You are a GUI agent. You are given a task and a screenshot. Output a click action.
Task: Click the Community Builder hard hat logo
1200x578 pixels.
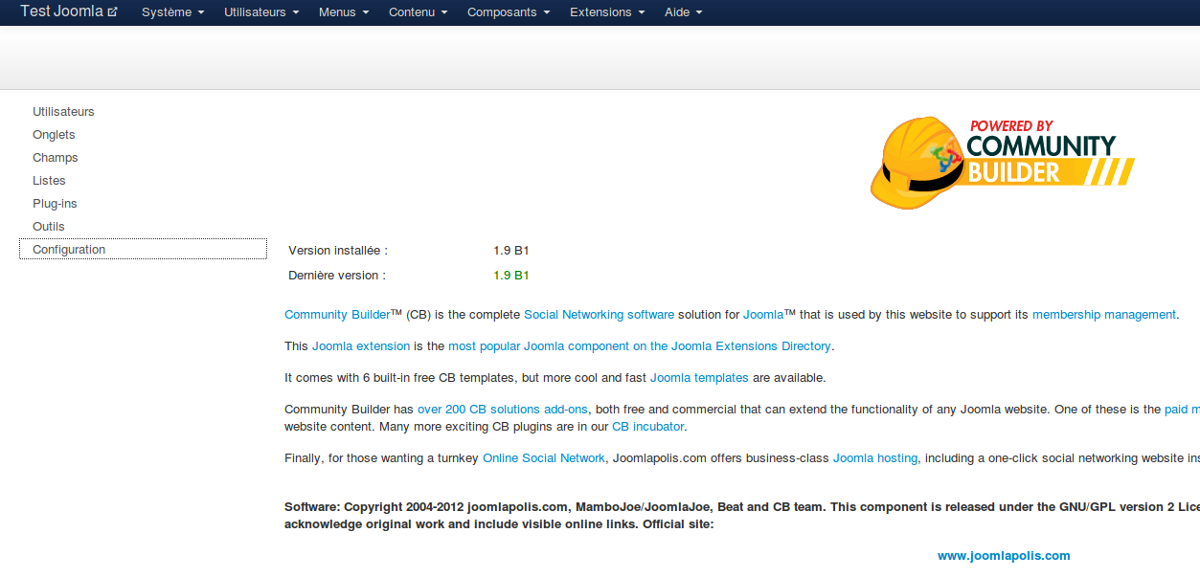tap(1001, 160)
